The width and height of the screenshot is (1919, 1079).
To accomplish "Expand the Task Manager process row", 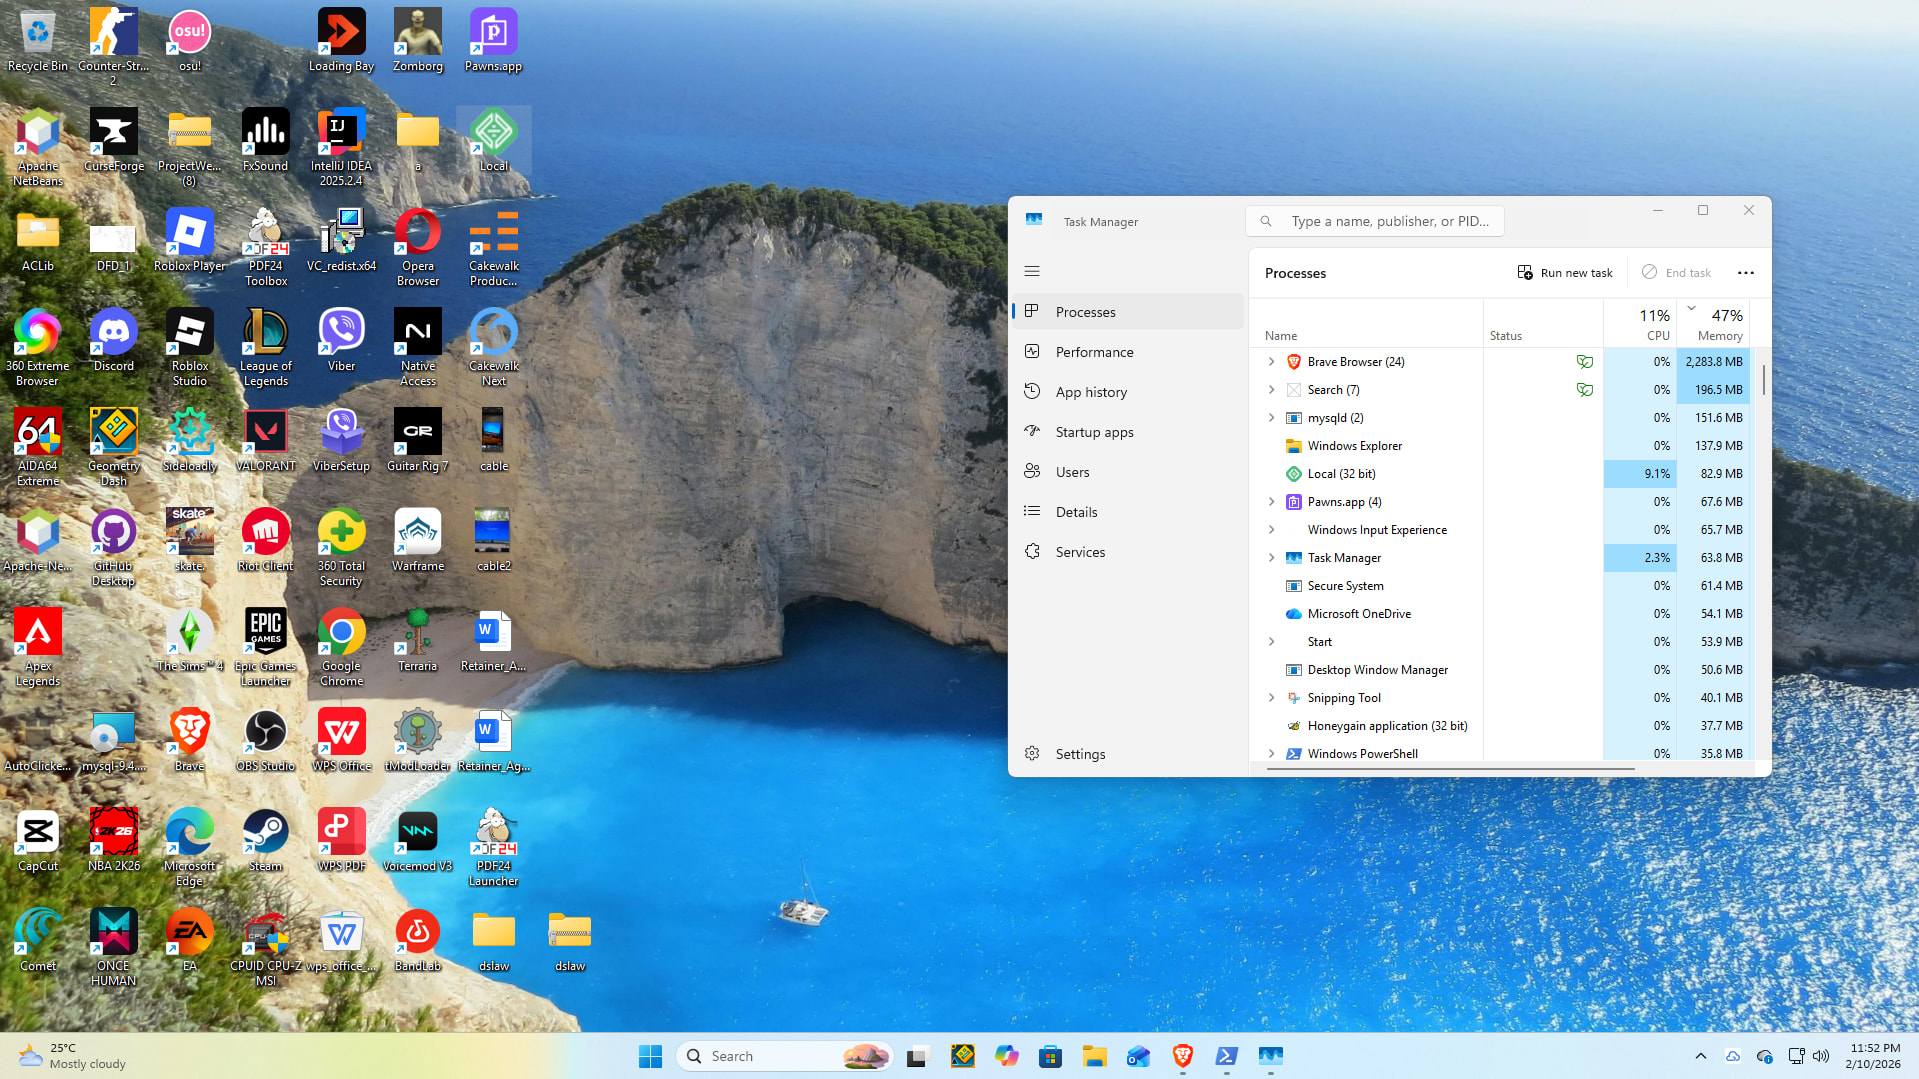I will 1271,558.
